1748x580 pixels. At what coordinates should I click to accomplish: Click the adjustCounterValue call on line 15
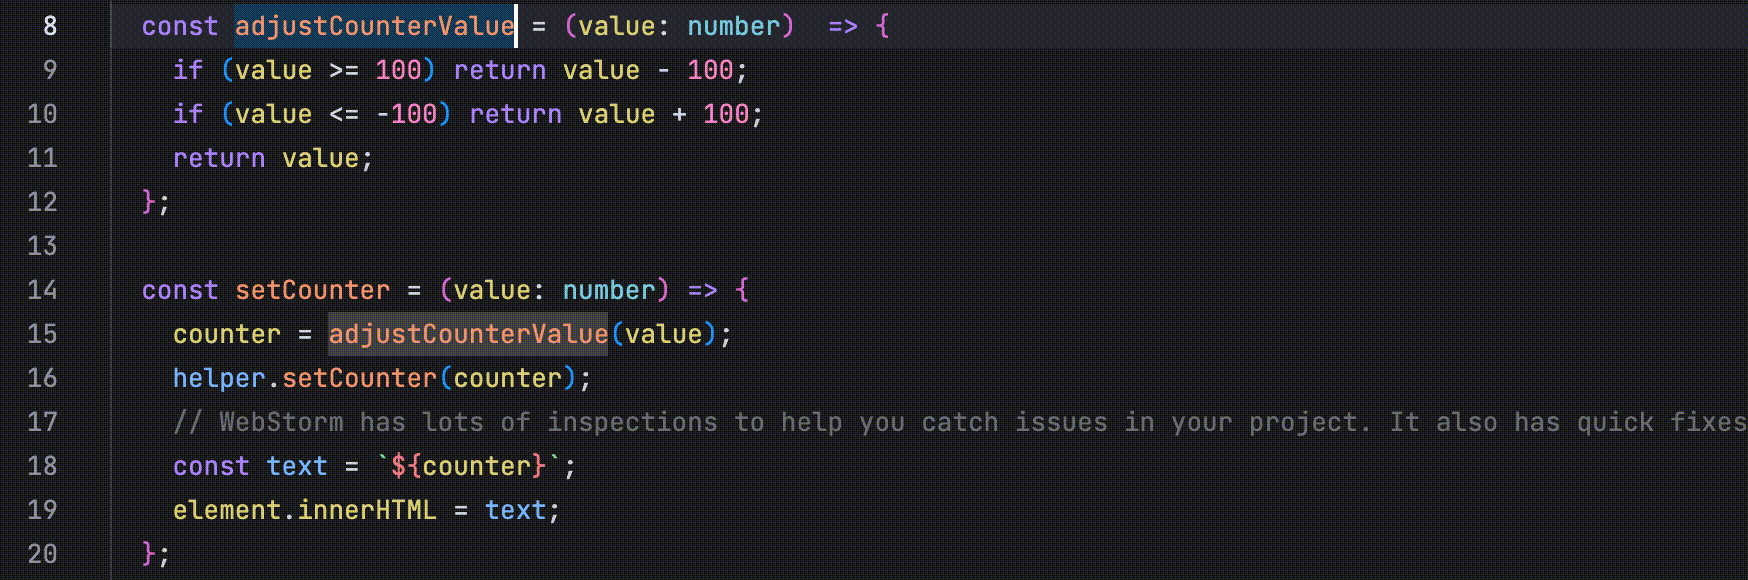tap(468, 334)
